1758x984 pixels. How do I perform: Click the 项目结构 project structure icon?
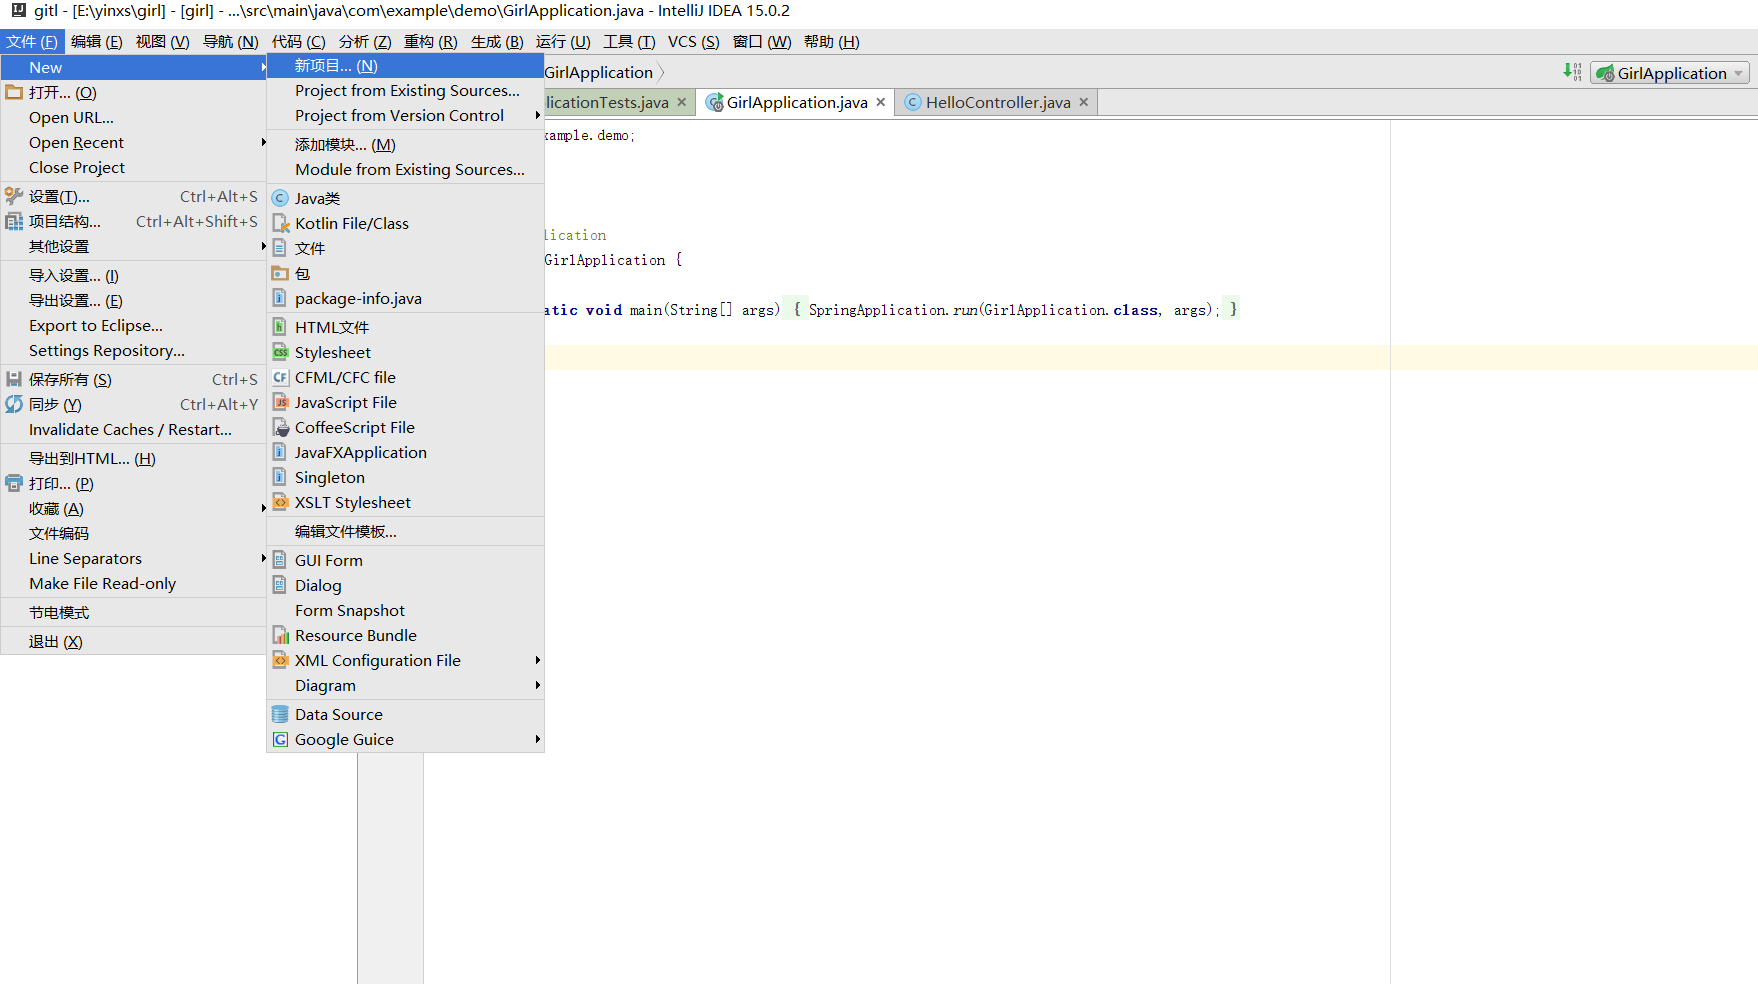coord(14,221)
